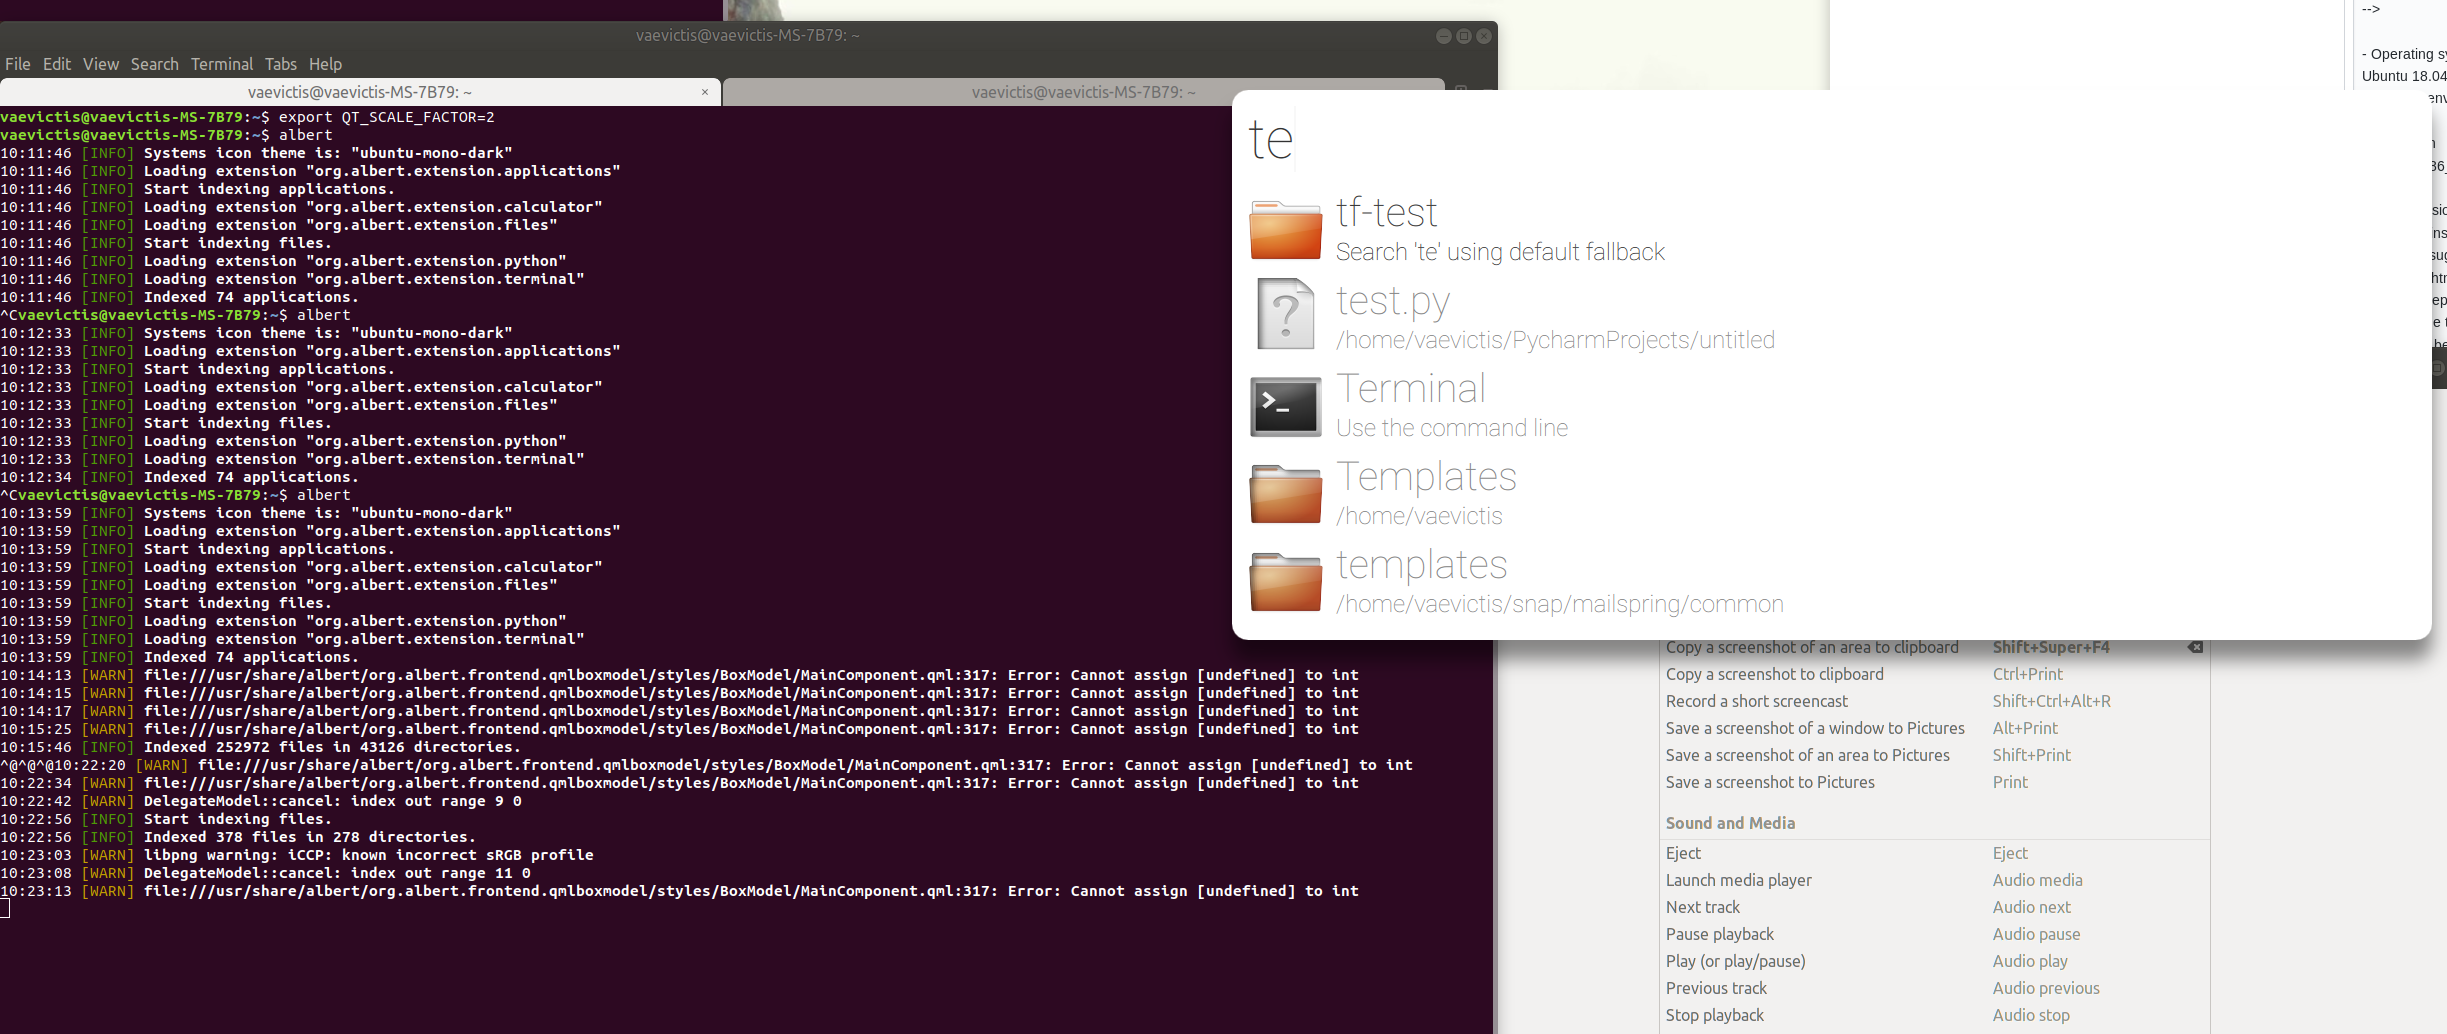Image resolution: width=2447 pixels, height=1034 pixels.
Task: Select the 'Eject' shortcut entry
Action: pos(1683,852)
